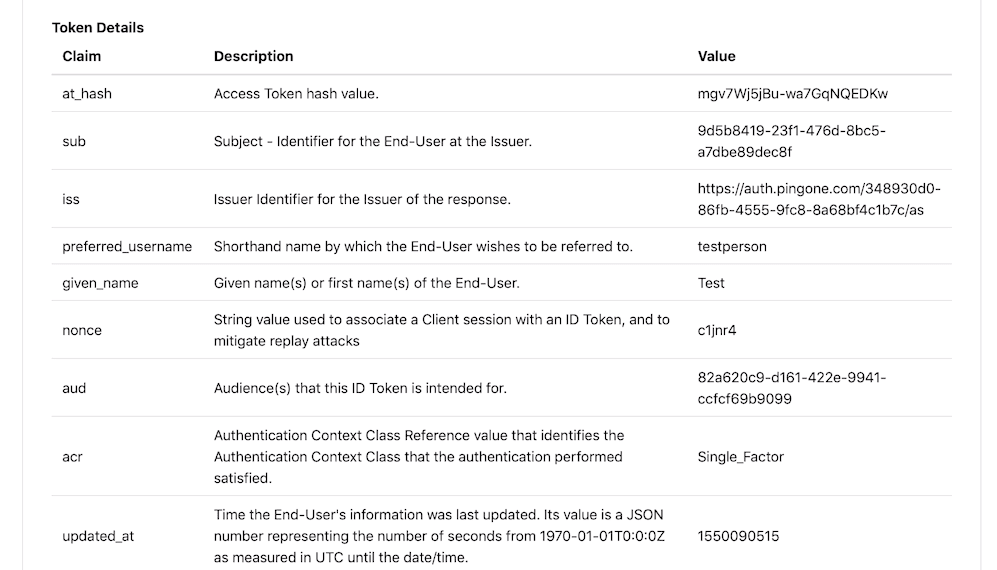Click the Claim column header
The image size is (997, 570).
pyautogui.click(x=82, y=56)
